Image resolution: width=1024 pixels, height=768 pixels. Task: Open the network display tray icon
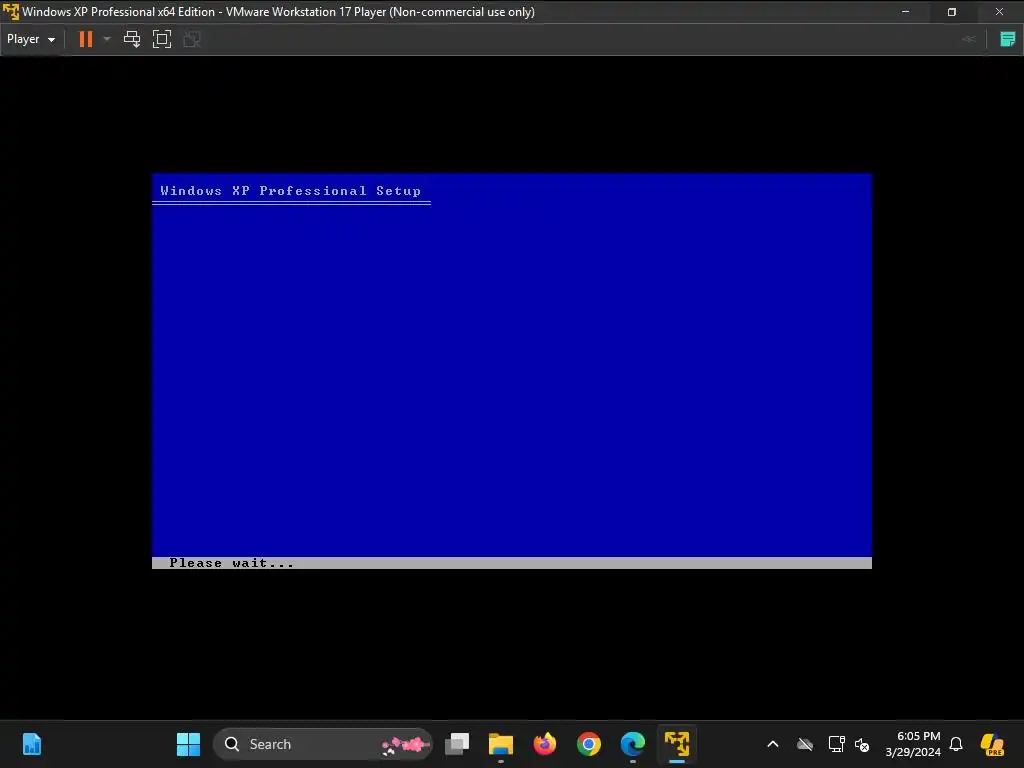click(x=837, y=744)
